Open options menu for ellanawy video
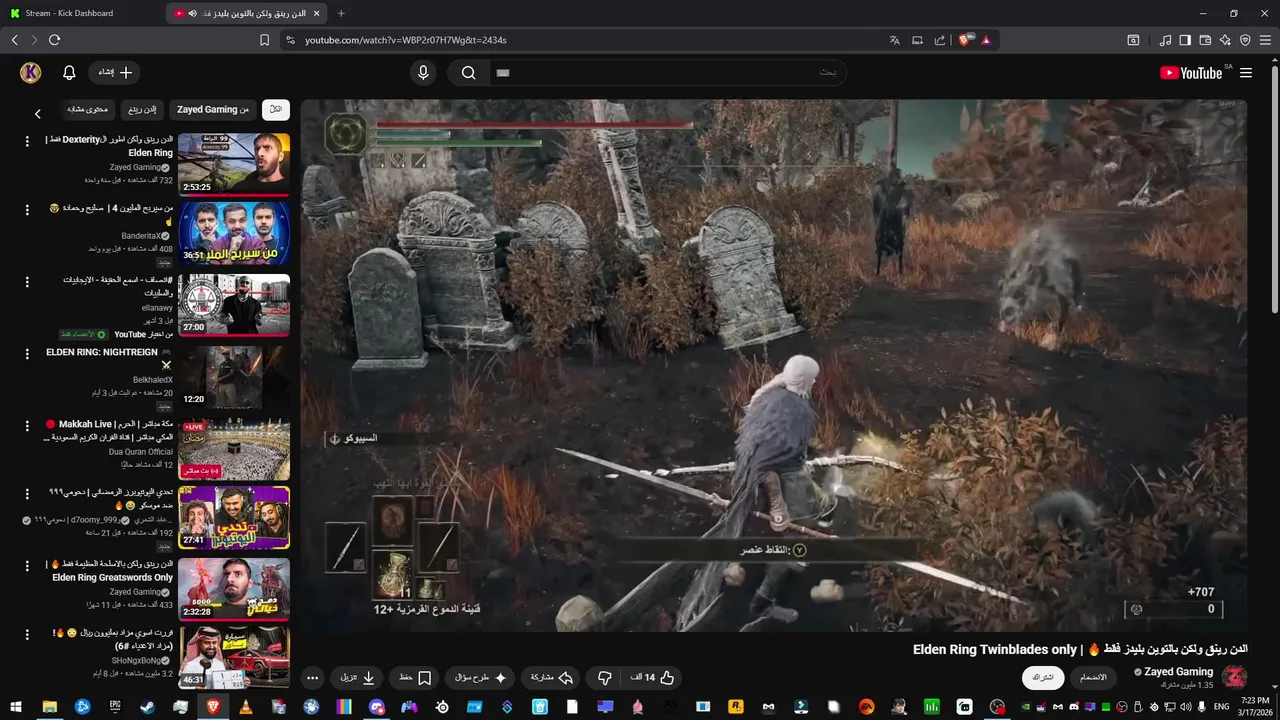The width and height of the screenshot is (1280, 720). point(27,283)
